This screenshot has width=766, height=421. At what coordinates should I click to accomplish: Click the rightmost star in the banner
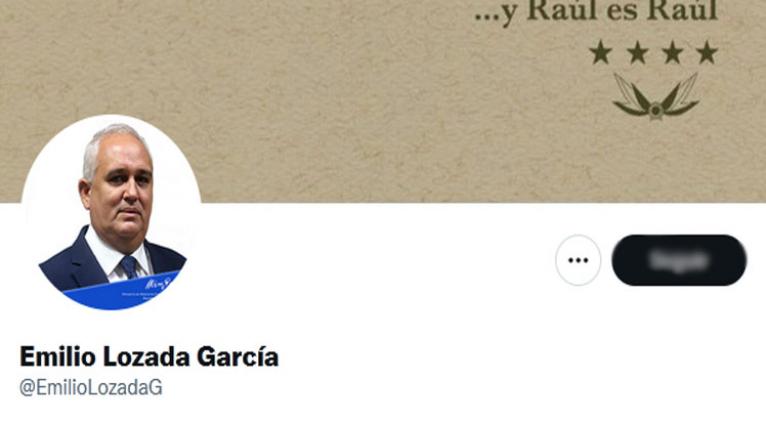pos(707,53)
